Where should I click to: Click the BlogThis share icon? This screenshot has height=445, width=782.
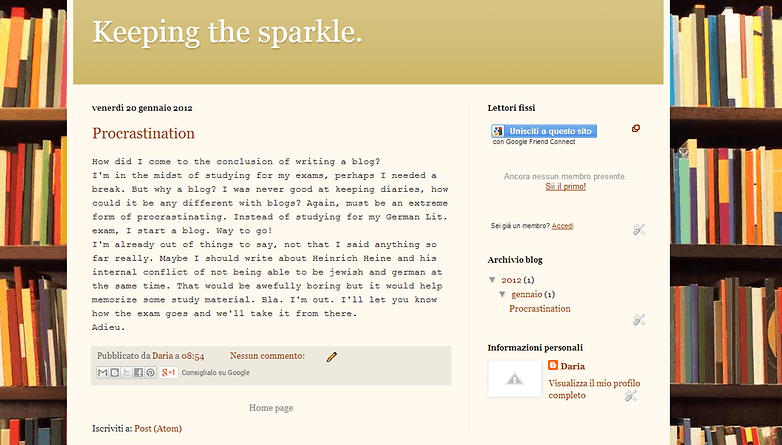click(115, 372)
